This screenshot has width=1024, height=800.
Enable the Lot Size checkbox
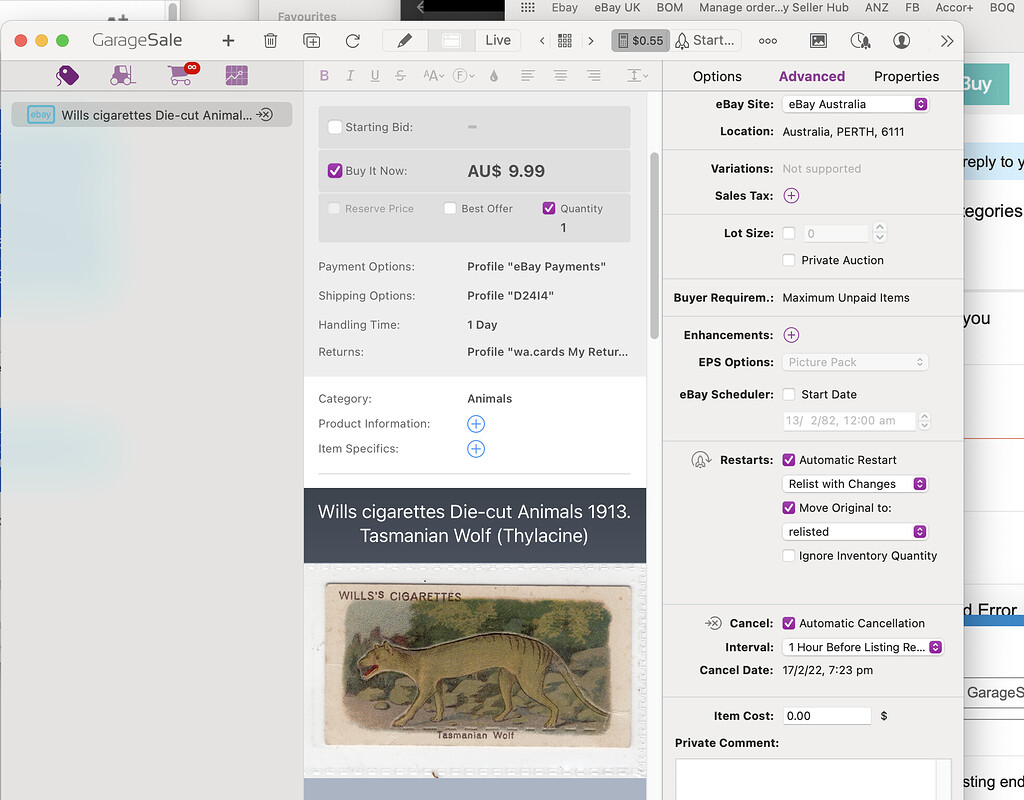pyautogui.click(x=789, y=233)
